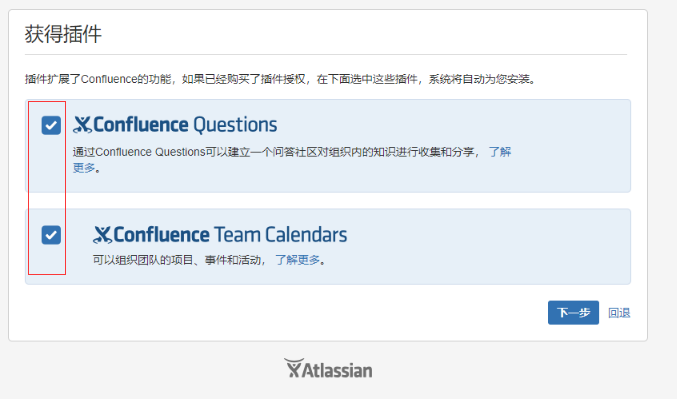
Task: Click the Atlassian wordmark text
Action: click(x=338, y=370)
